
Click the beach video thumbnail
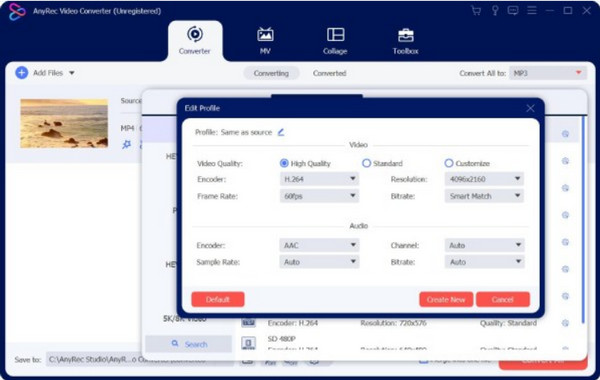point(64,123)
